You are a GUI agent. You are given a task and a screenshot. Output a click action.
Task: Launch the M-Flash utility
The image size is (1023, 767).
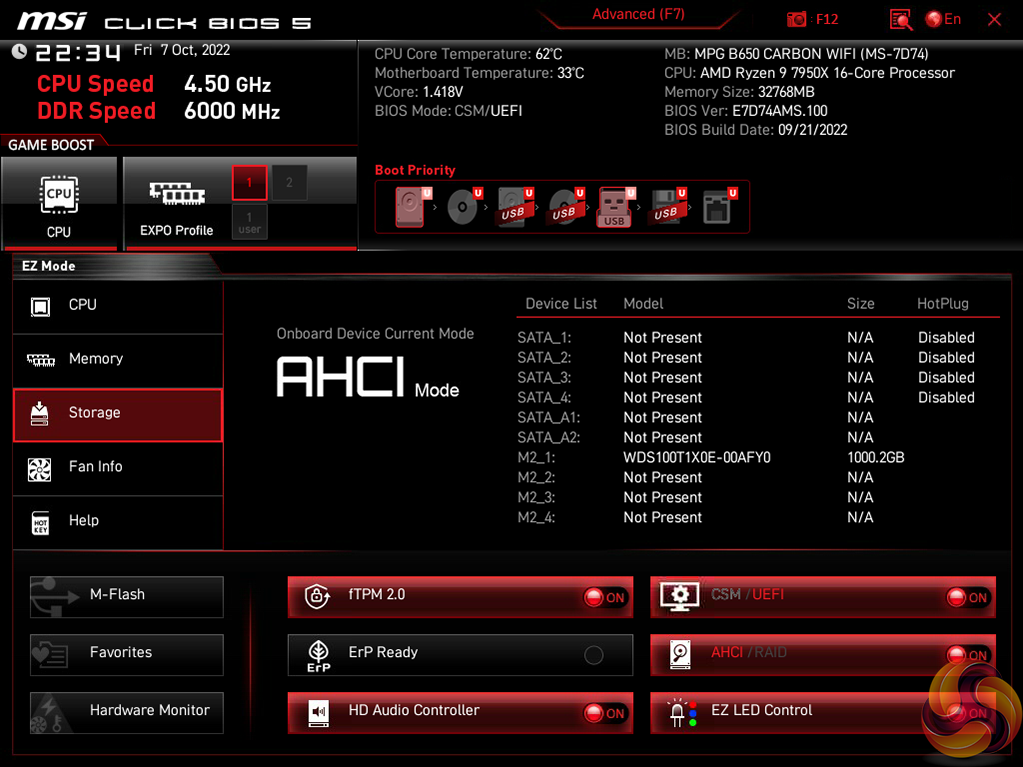click(x=127, y=595)
